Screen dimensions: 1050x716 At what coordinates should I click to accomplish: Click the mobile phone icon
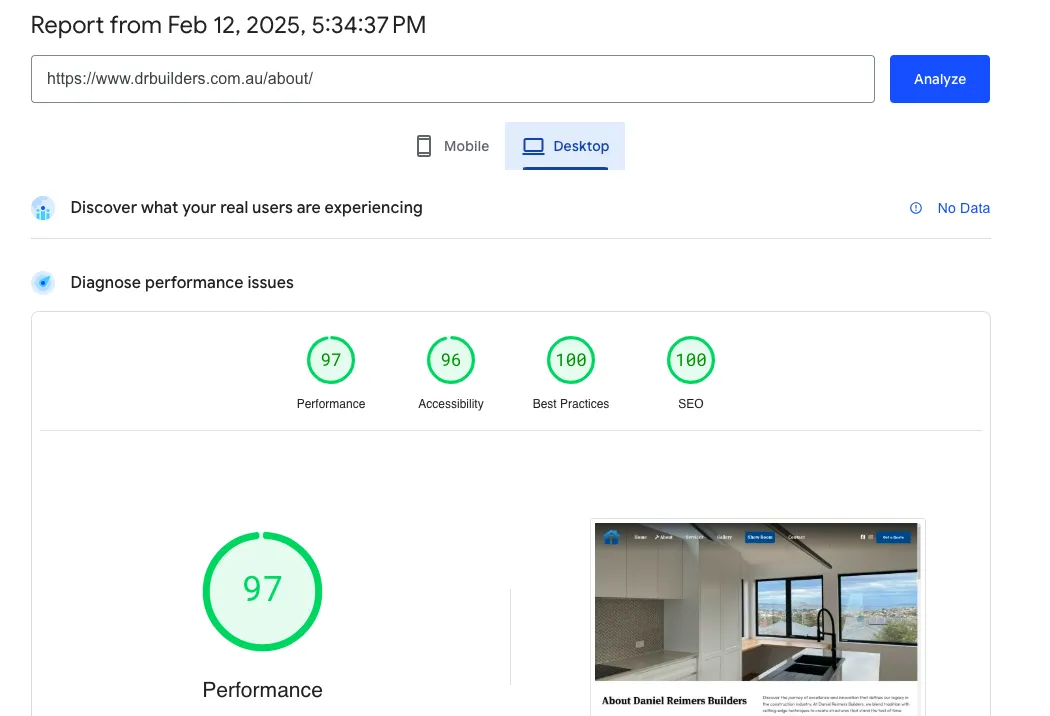(423, 146)
